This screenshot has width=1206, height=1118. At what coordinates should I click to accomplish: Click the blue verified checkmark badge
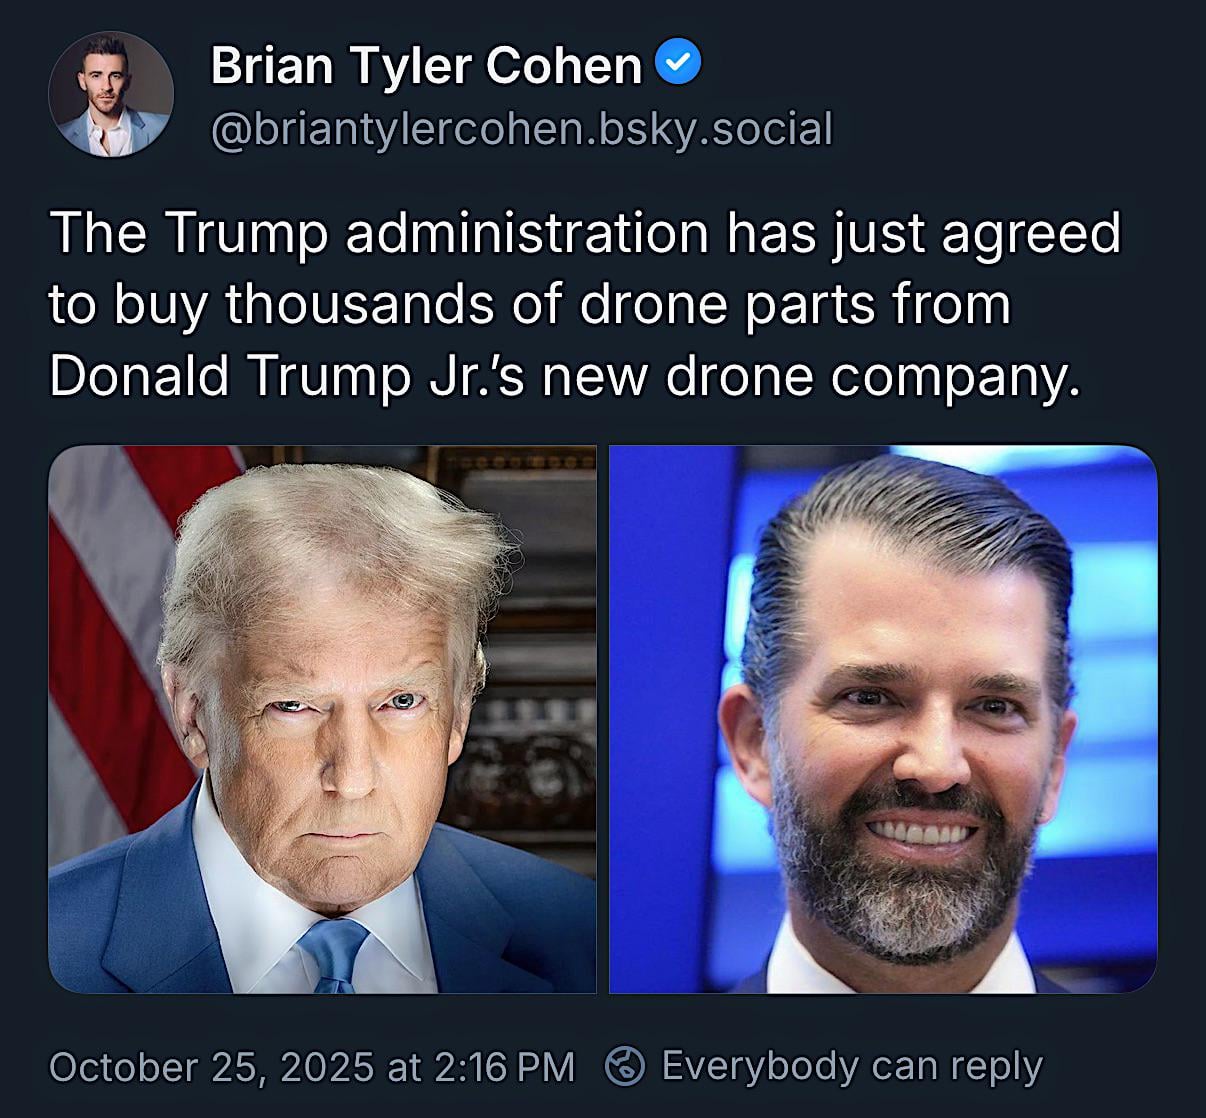(x=678, y=64)
